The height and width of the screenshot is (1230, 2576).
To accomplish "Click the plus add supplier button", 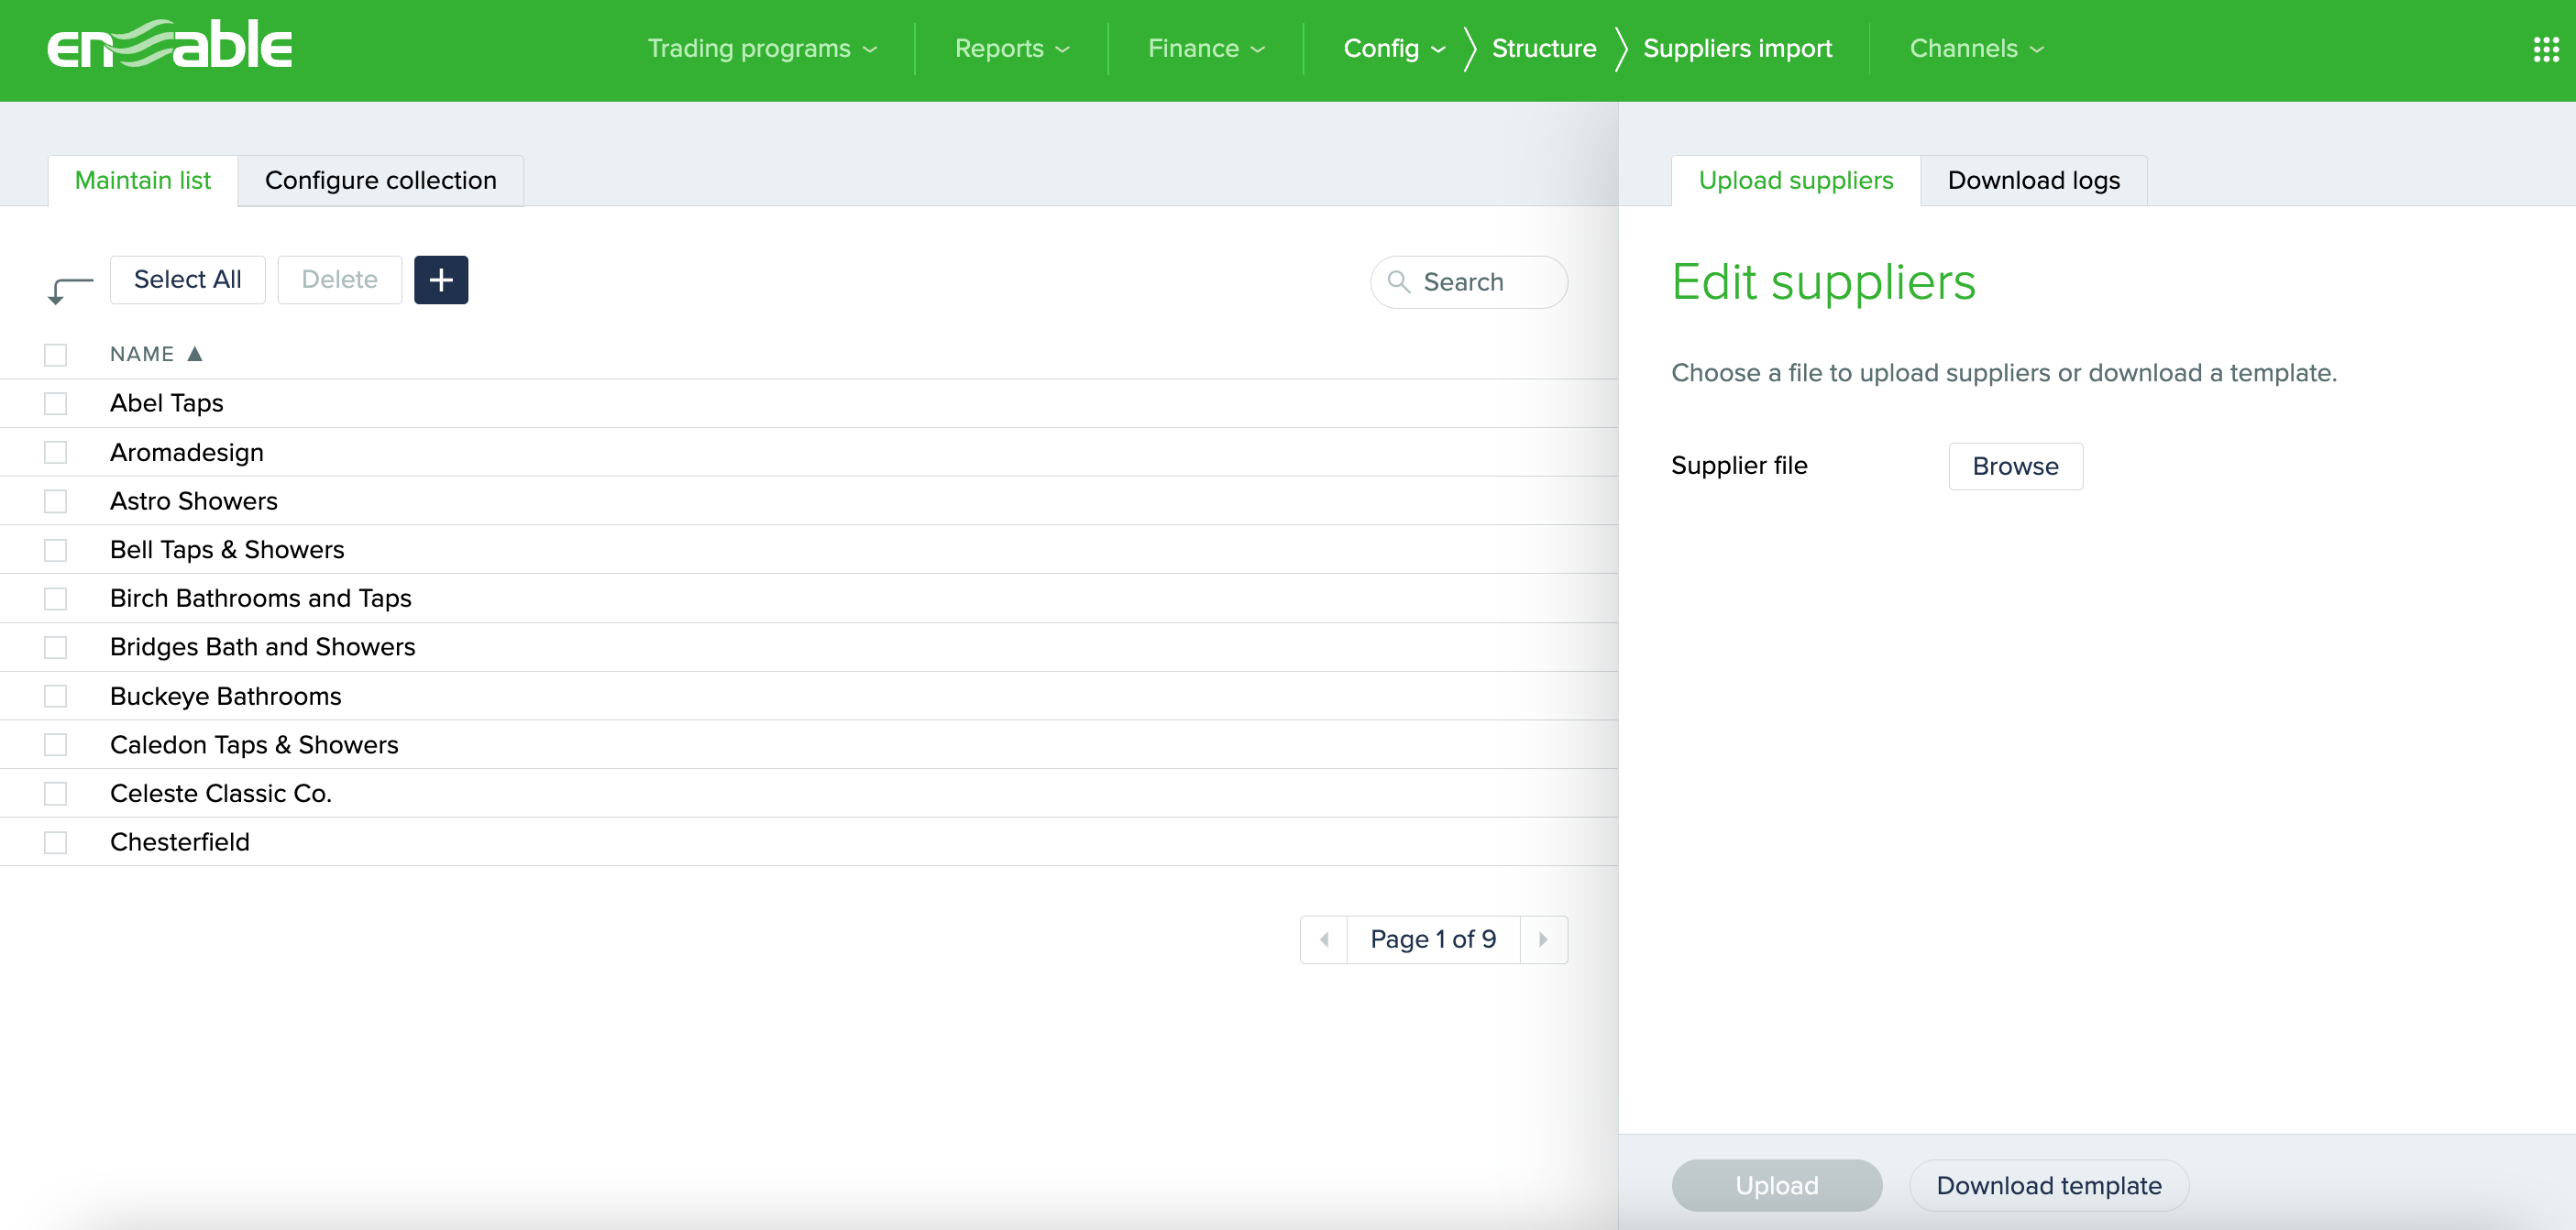I will tap(441, 280).
